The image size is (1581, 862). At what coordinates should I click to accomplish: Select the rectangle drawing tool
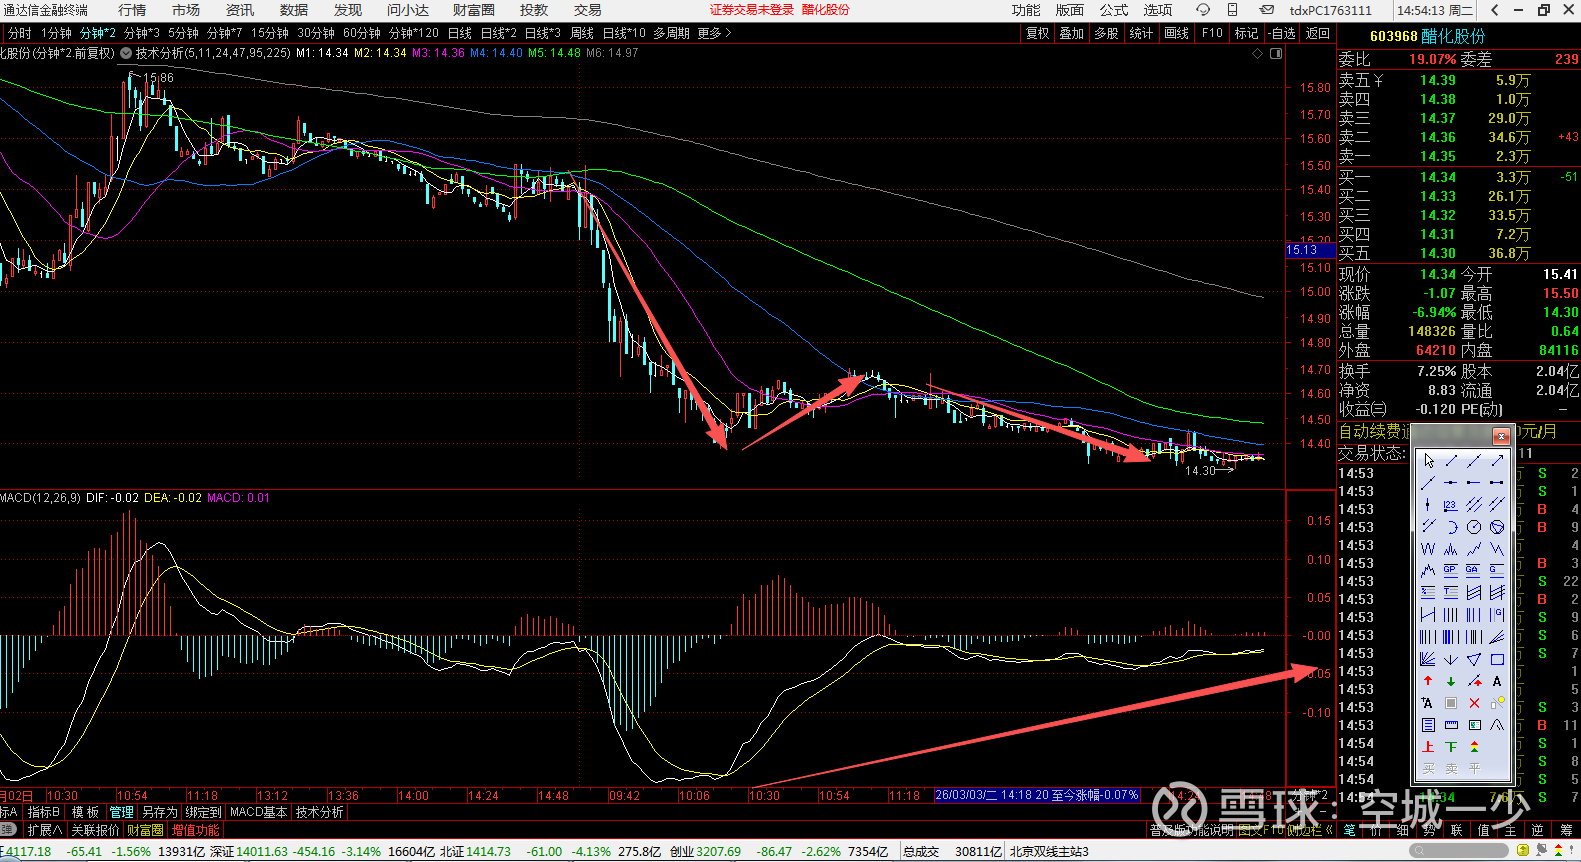tap(1497, 659)
